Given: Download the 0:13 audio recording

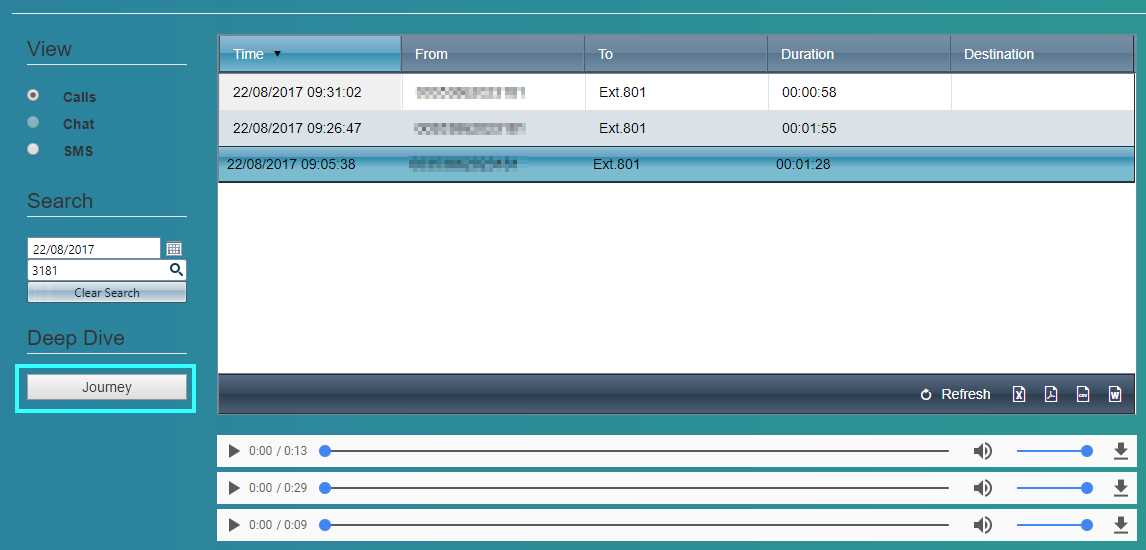Looking at the screenshot, I should point(1120,451).
